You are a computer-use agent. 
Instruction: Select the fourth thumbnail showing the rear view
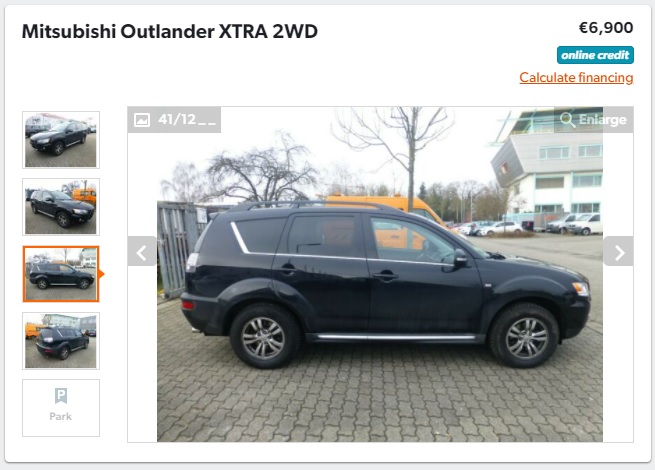61,341
